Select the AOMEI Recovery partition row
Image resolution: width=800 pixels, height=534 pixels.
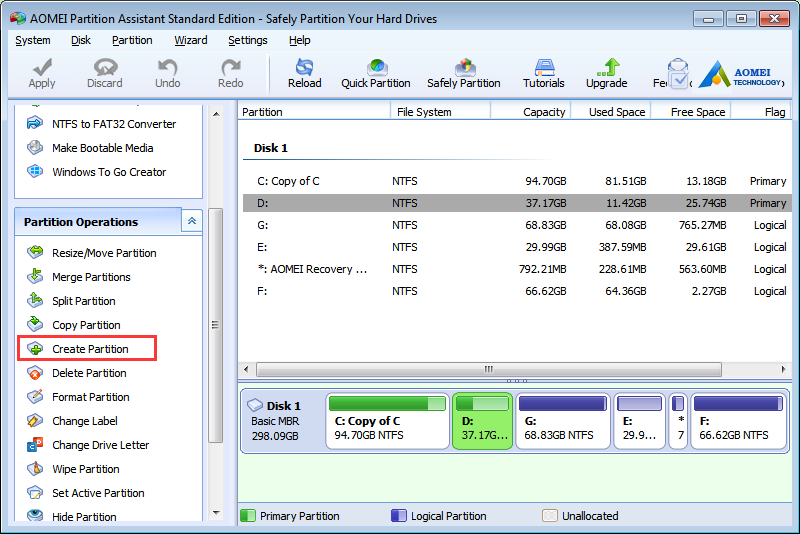click(x=517, y=269)
